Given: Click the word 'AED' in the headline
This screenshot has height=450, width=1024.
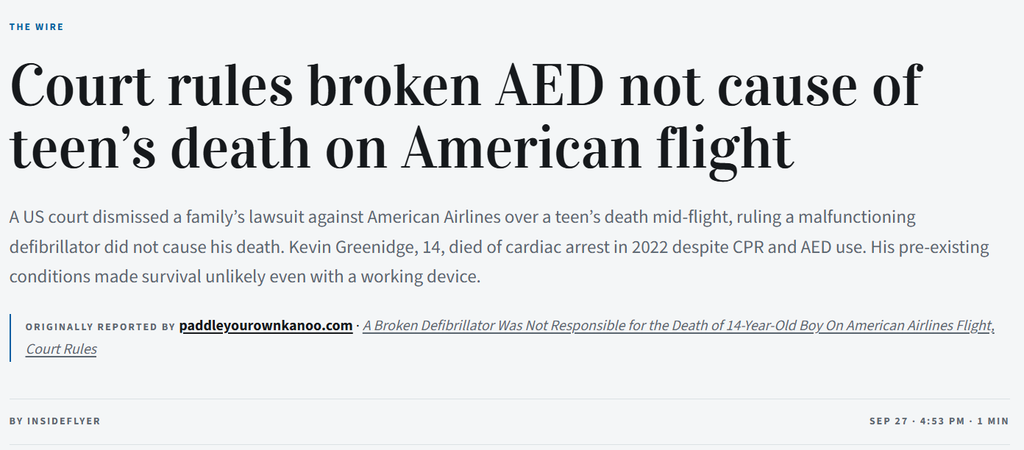Looking at the screenshot, I should (x=550, y=86).
